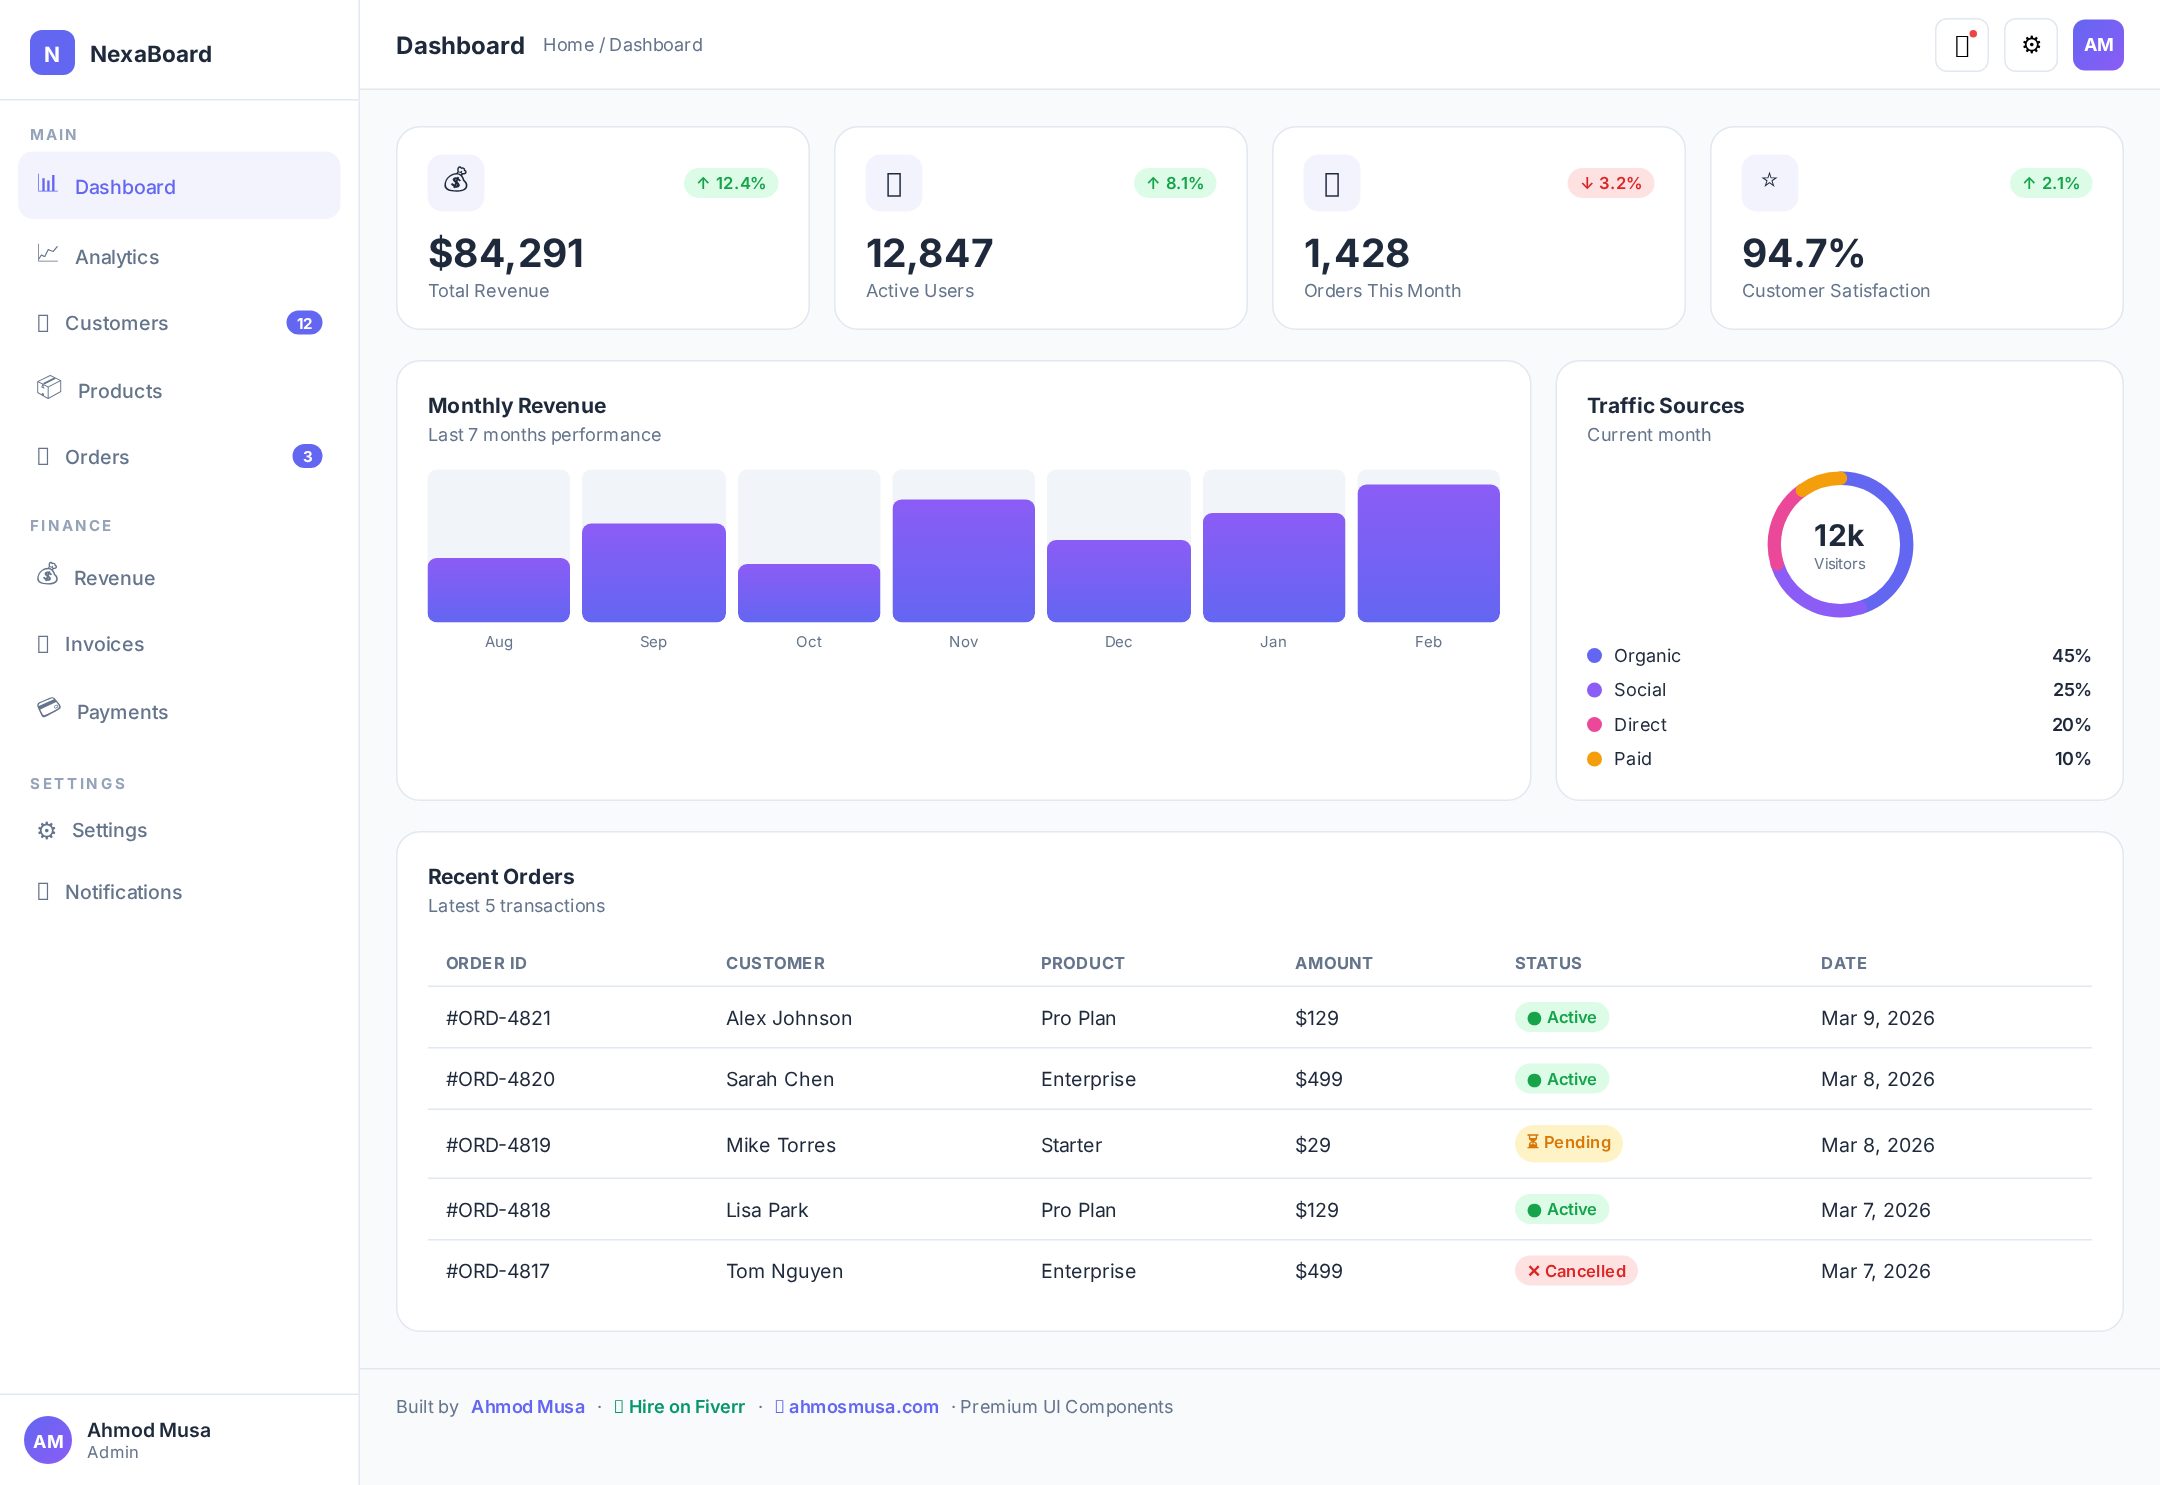The height and width of the screenshot is (1485, 2160).
Task: Open Notifications in sidebar
Action: (179, 892)
